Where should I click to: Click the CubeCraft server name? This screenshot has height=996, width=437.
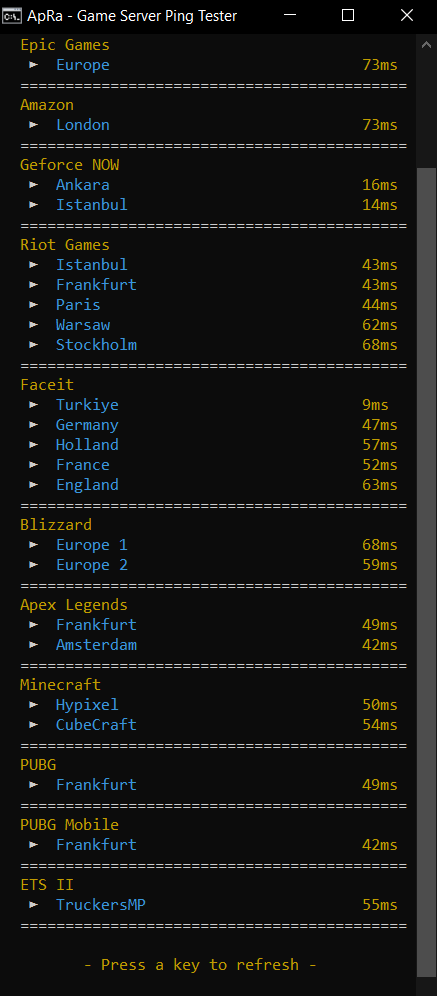[x=96, y=725]
